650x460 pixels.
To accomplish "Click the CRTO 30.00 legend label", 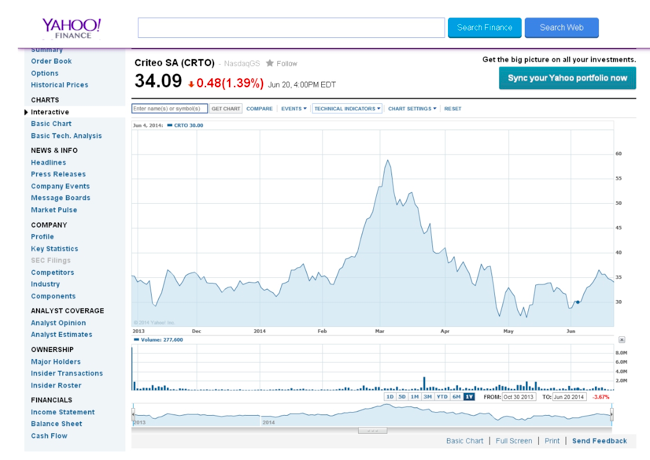I will coord(188,125).
